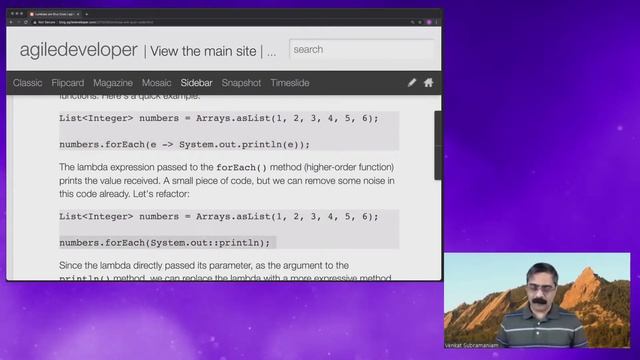Click the Not Secure site info indicator
Viewport: 640px width, 360px height.
point(44,22)
